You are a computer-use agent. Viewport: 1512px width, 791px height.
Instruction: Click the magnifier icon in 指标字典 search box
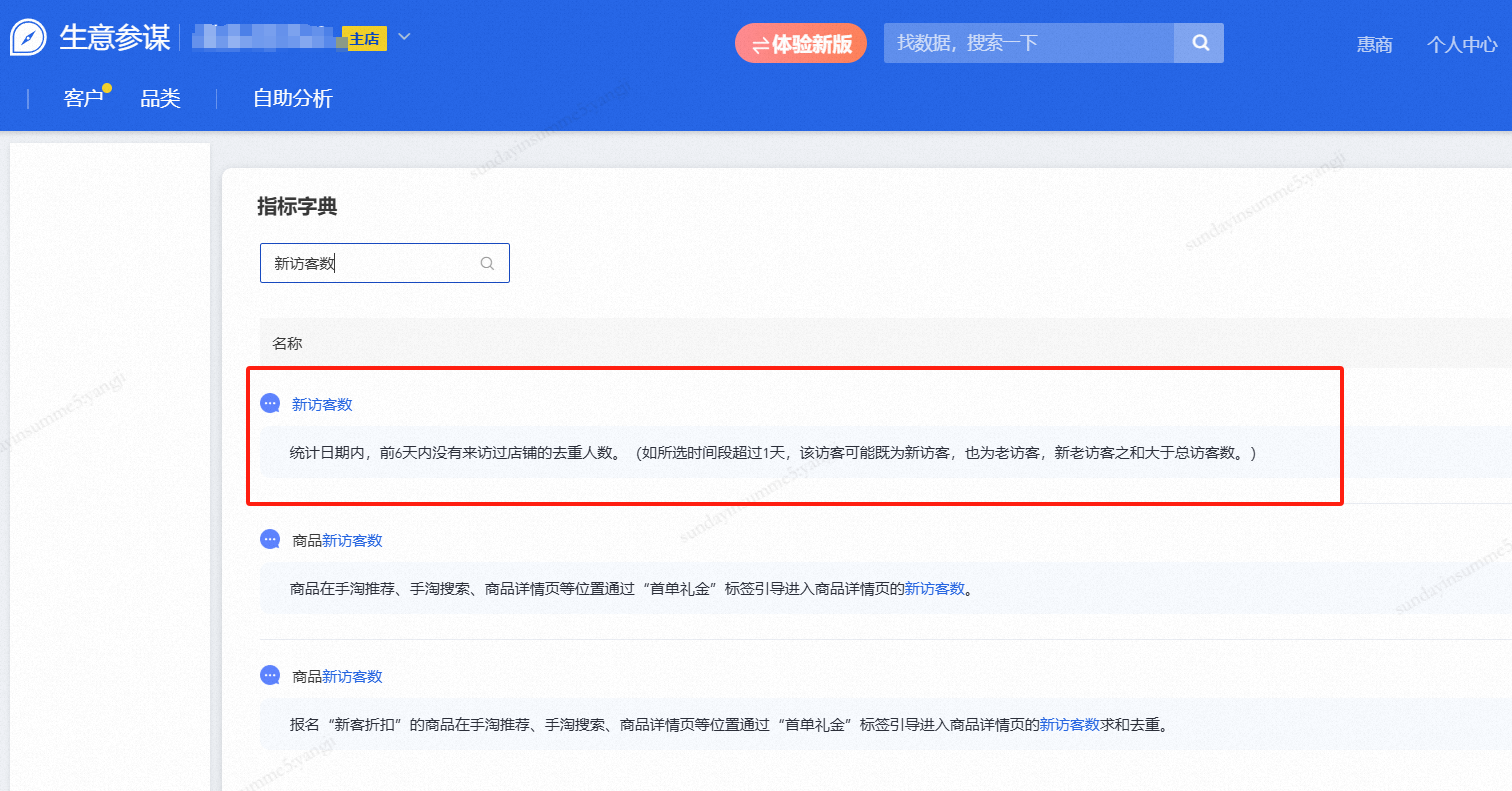tap(488, 264)
